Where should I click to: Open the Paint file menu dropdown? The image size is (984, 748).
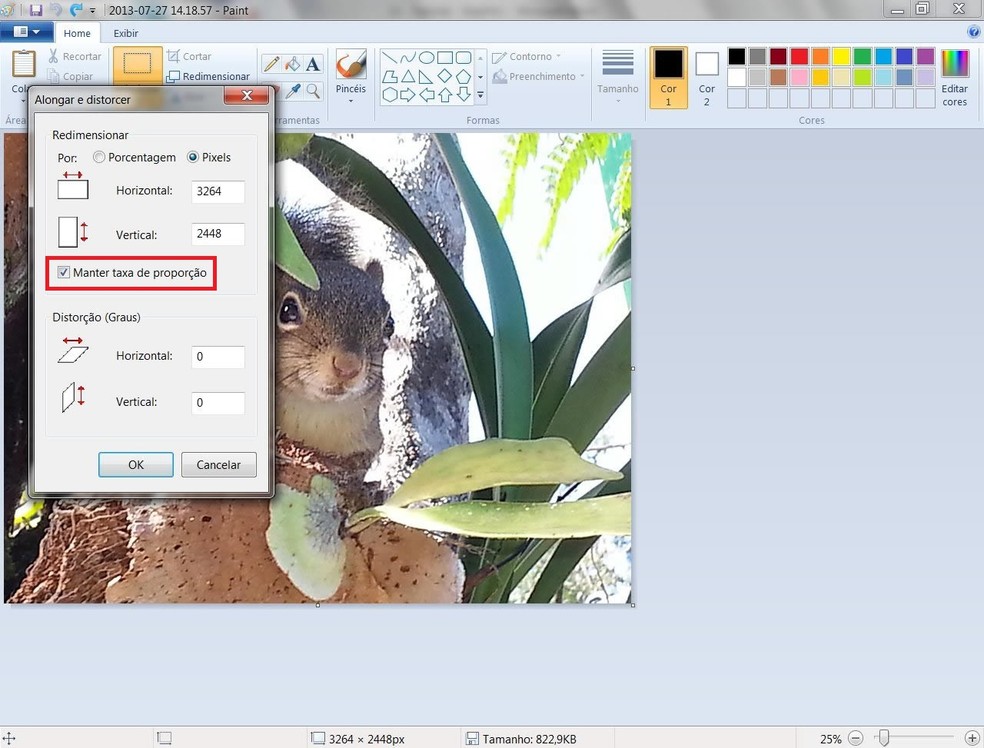26,32
